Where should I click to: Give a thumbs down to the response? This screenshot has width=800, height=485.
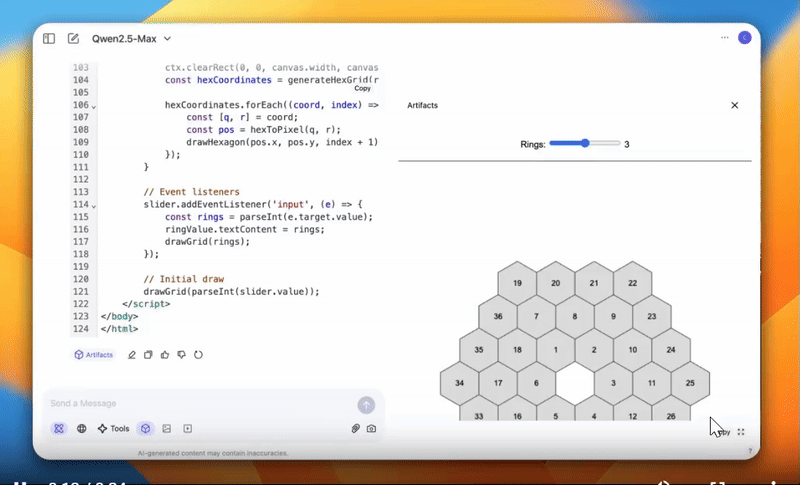point(182,354)
